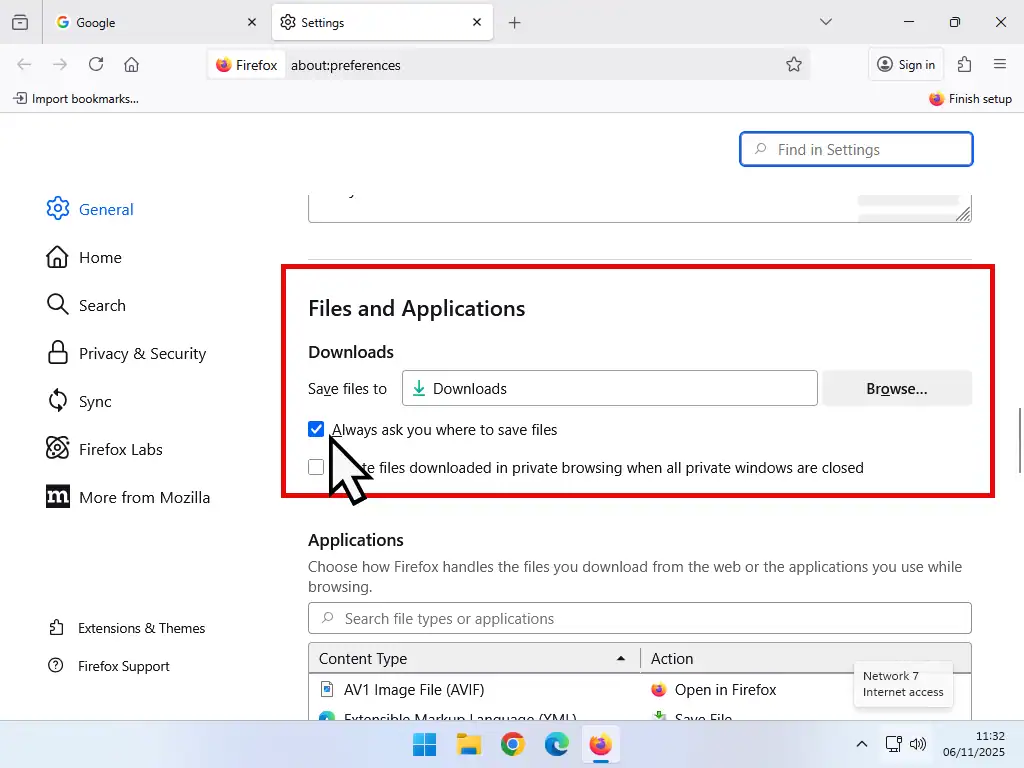The width and height of the screenshot is (1024, 768).
Task: Open the Firefox application menu
Action: [1000, 63]
